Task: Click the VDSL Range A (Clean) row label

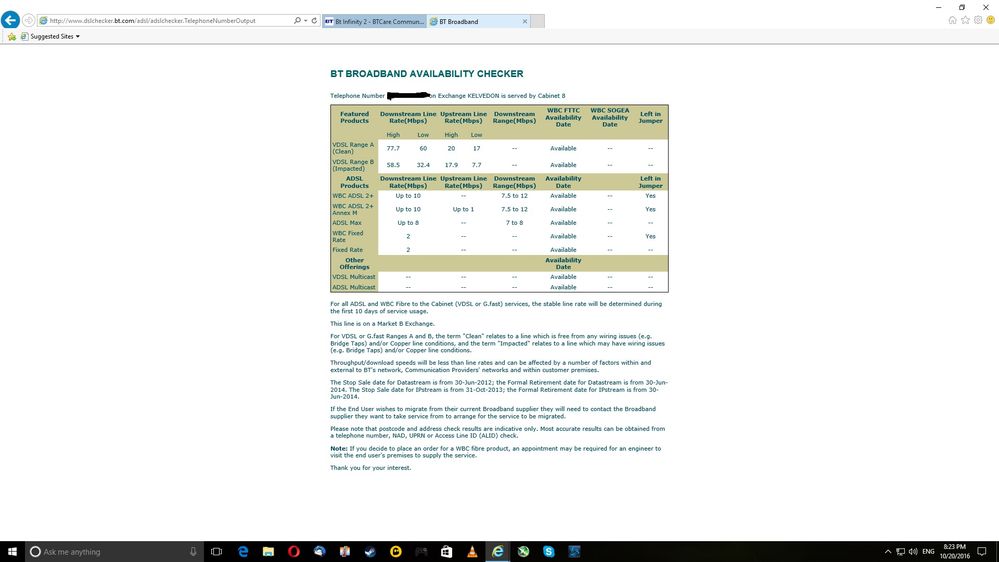Action: pyautogui.click(x=353, y=148)
